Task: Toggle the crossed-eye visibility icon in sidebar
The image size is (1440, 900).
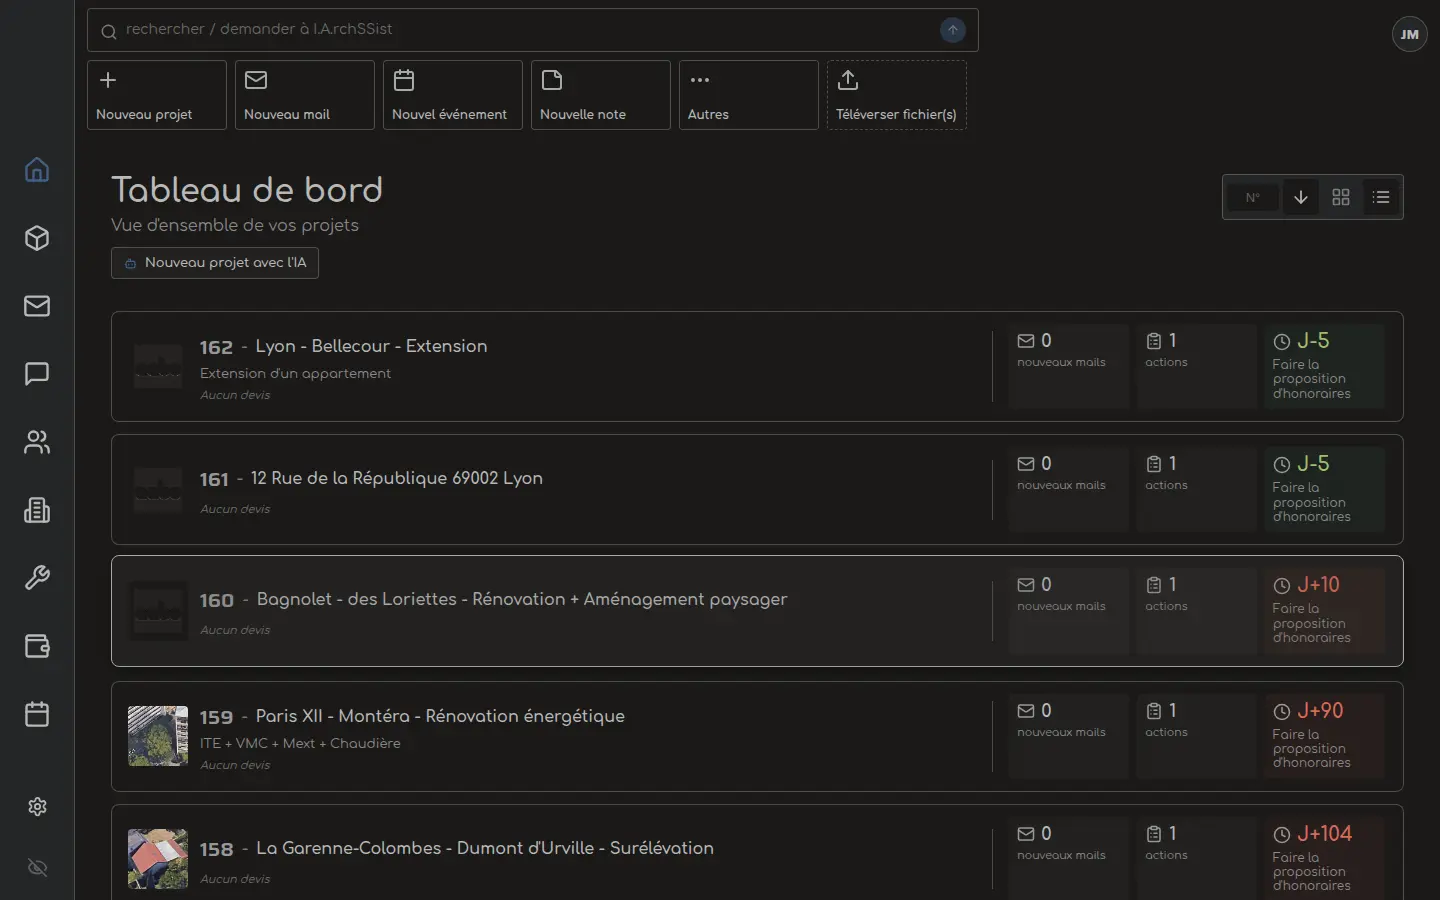Action: coord(38,868)
